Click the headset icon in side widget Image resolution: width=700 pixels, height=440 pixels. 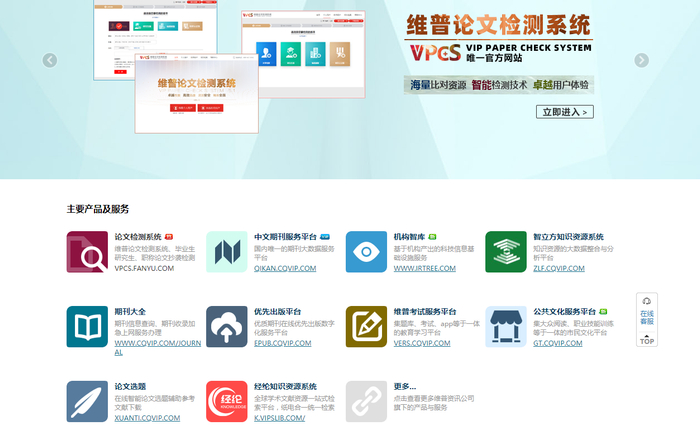(x=647, y=301)
